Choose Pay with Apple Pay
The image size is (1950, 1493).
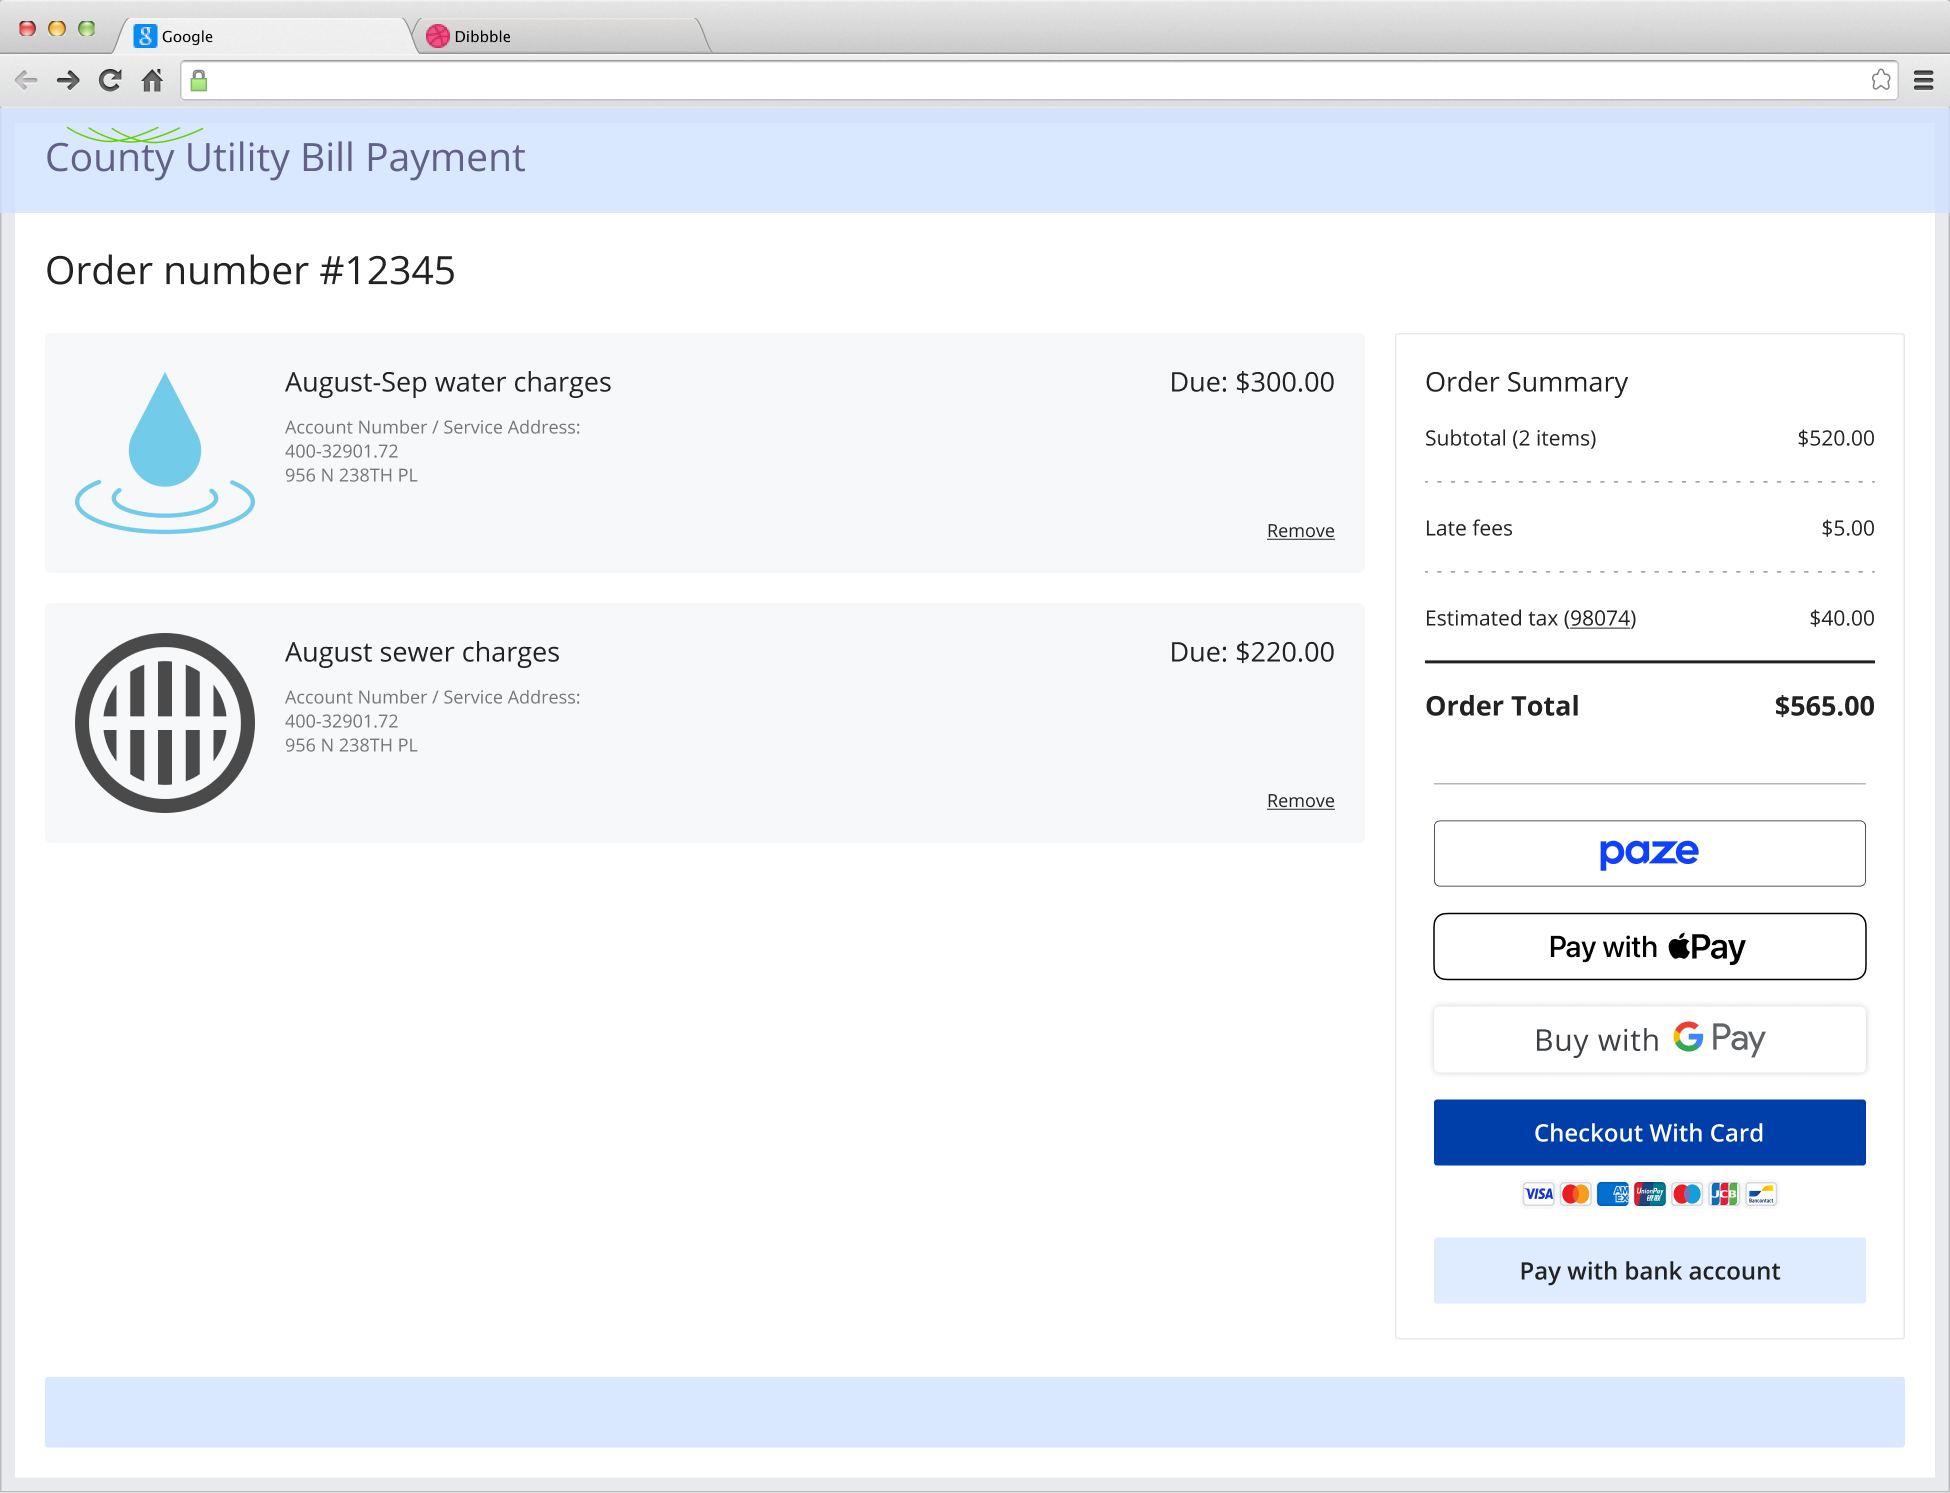1649,946
